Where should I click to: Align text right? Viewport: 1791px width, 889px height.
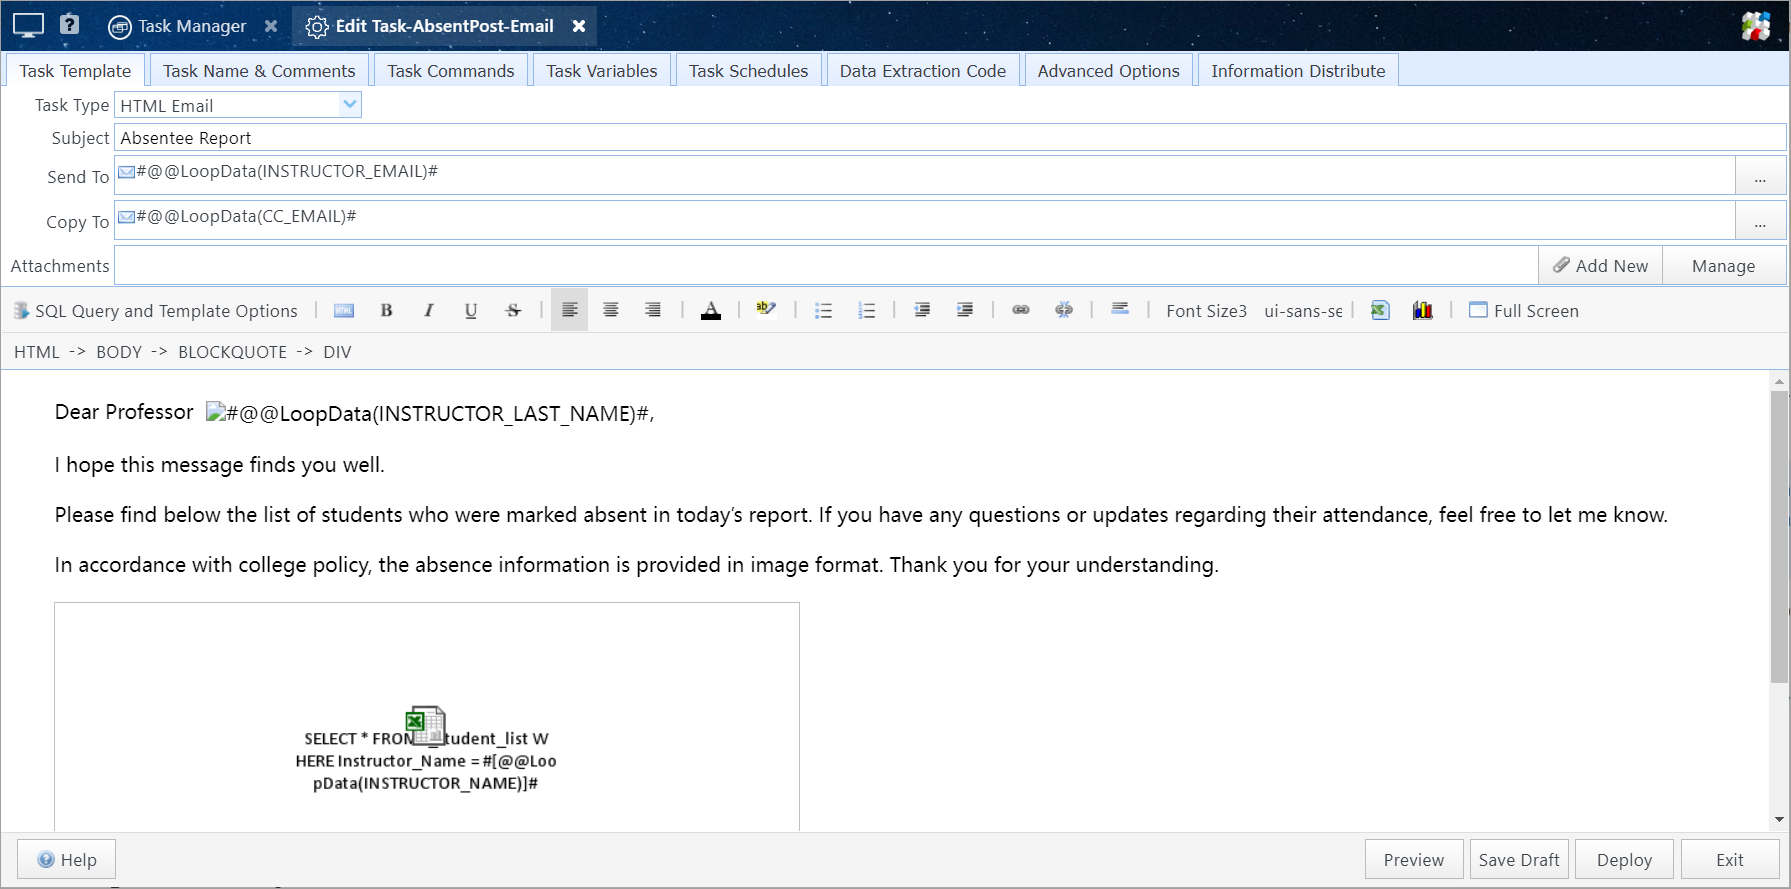point(652,311)
